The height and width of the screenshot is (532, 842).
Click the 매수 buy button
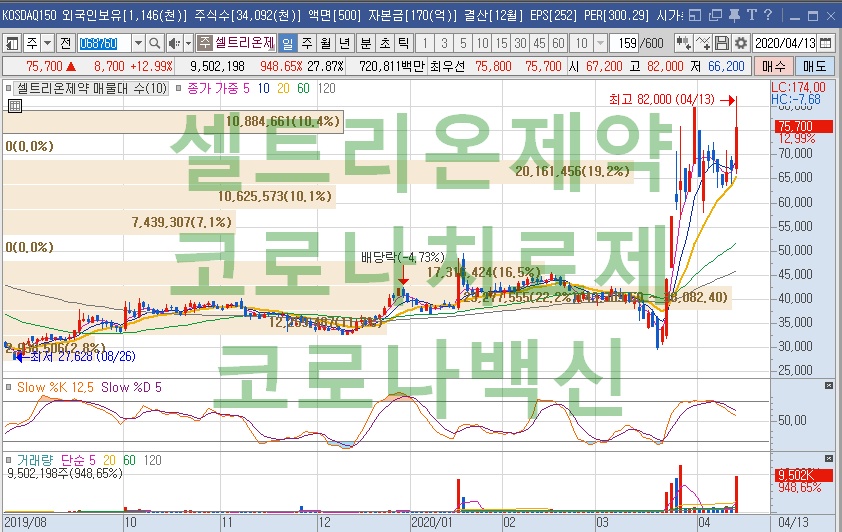pos(773,66)
